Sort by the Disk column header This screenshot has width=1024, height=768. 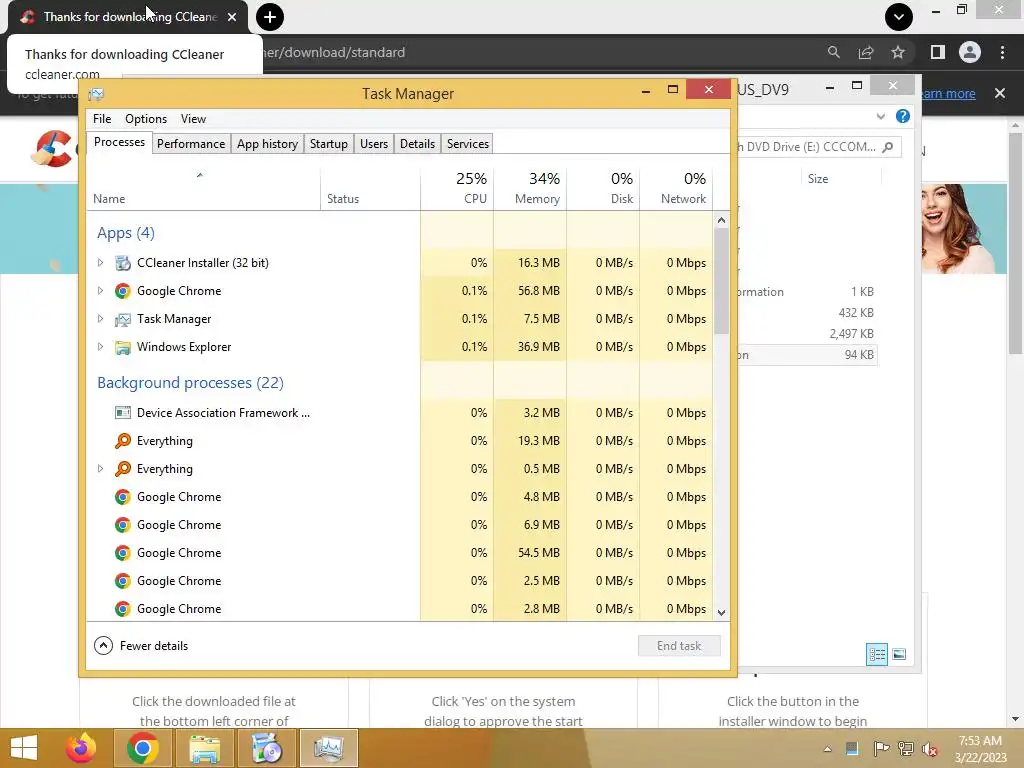(603, 187)
